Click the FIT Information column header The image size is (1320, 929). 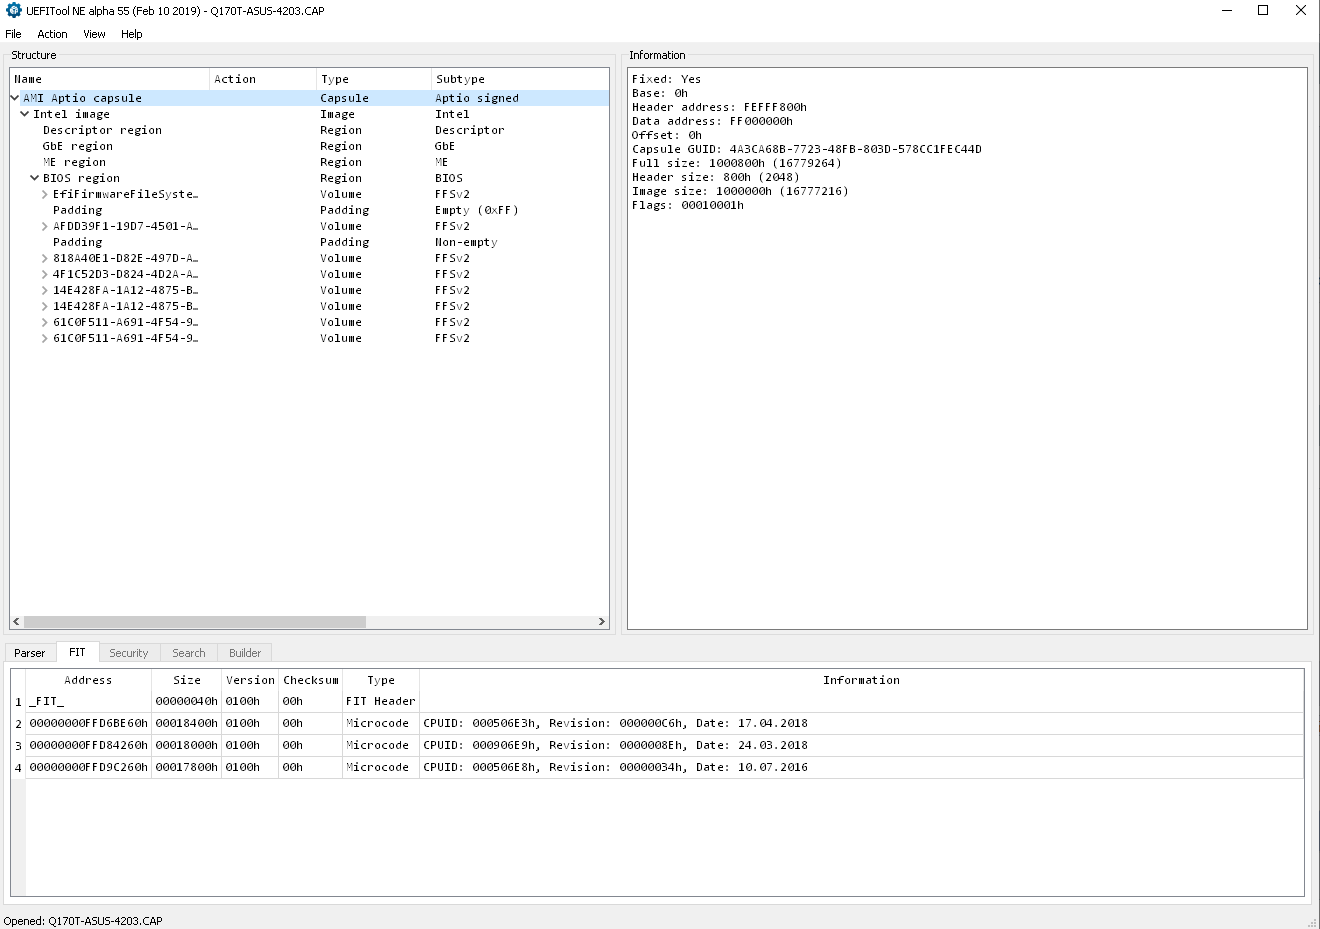tap(861, 680)
